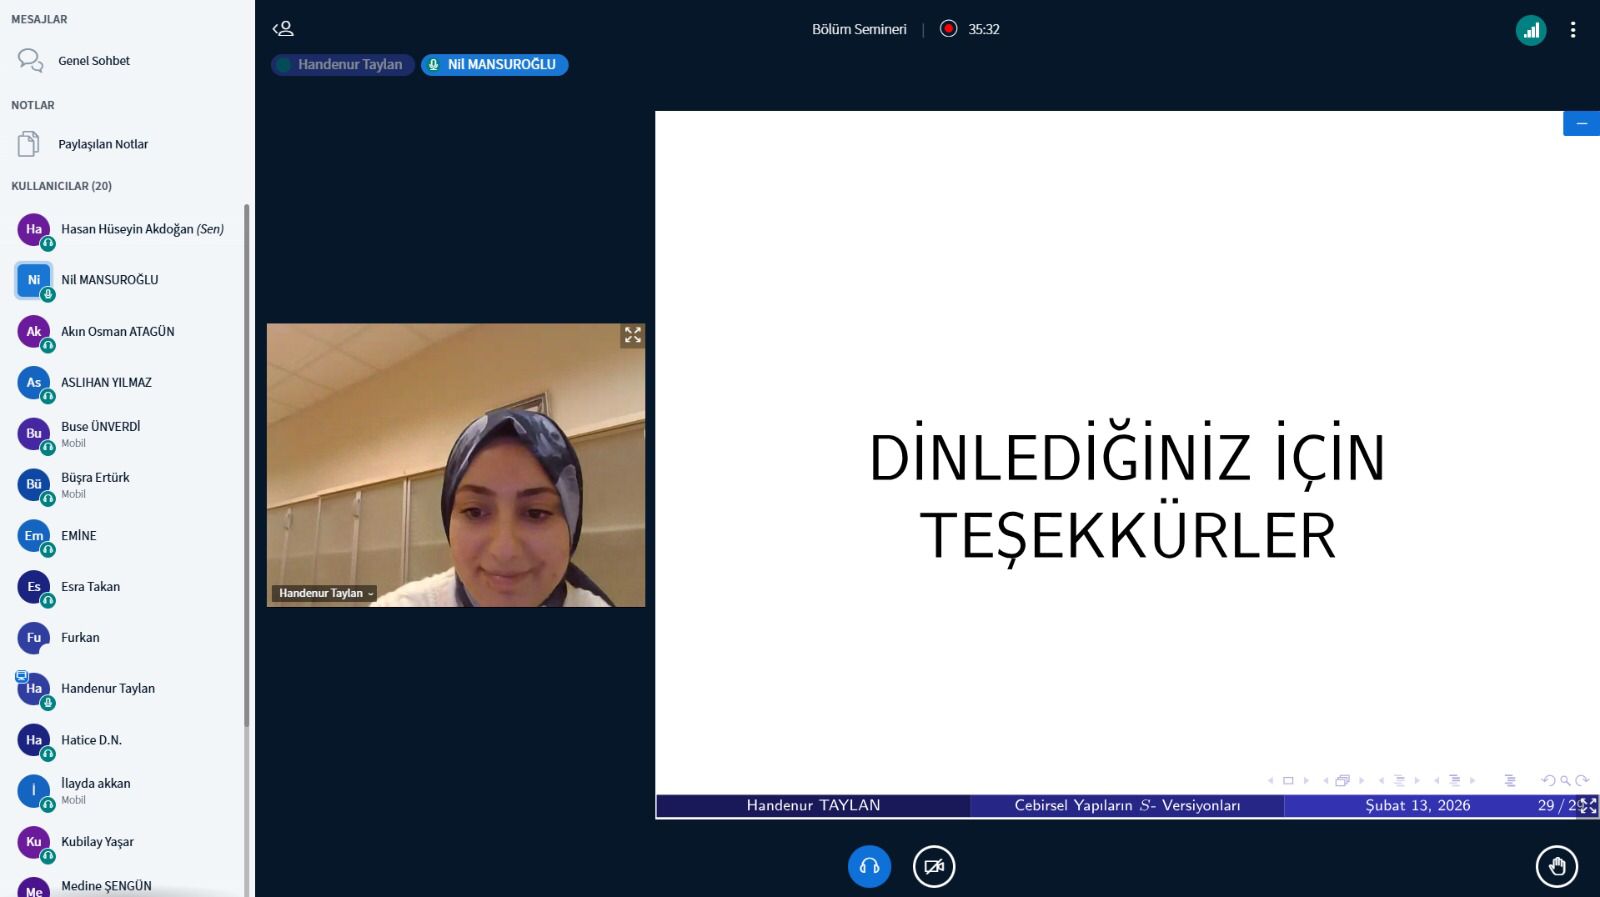The width and height of the screenshot is (1600, 897).
Task: Open the connection status indicator
Action: click(x=1530, y=30)
